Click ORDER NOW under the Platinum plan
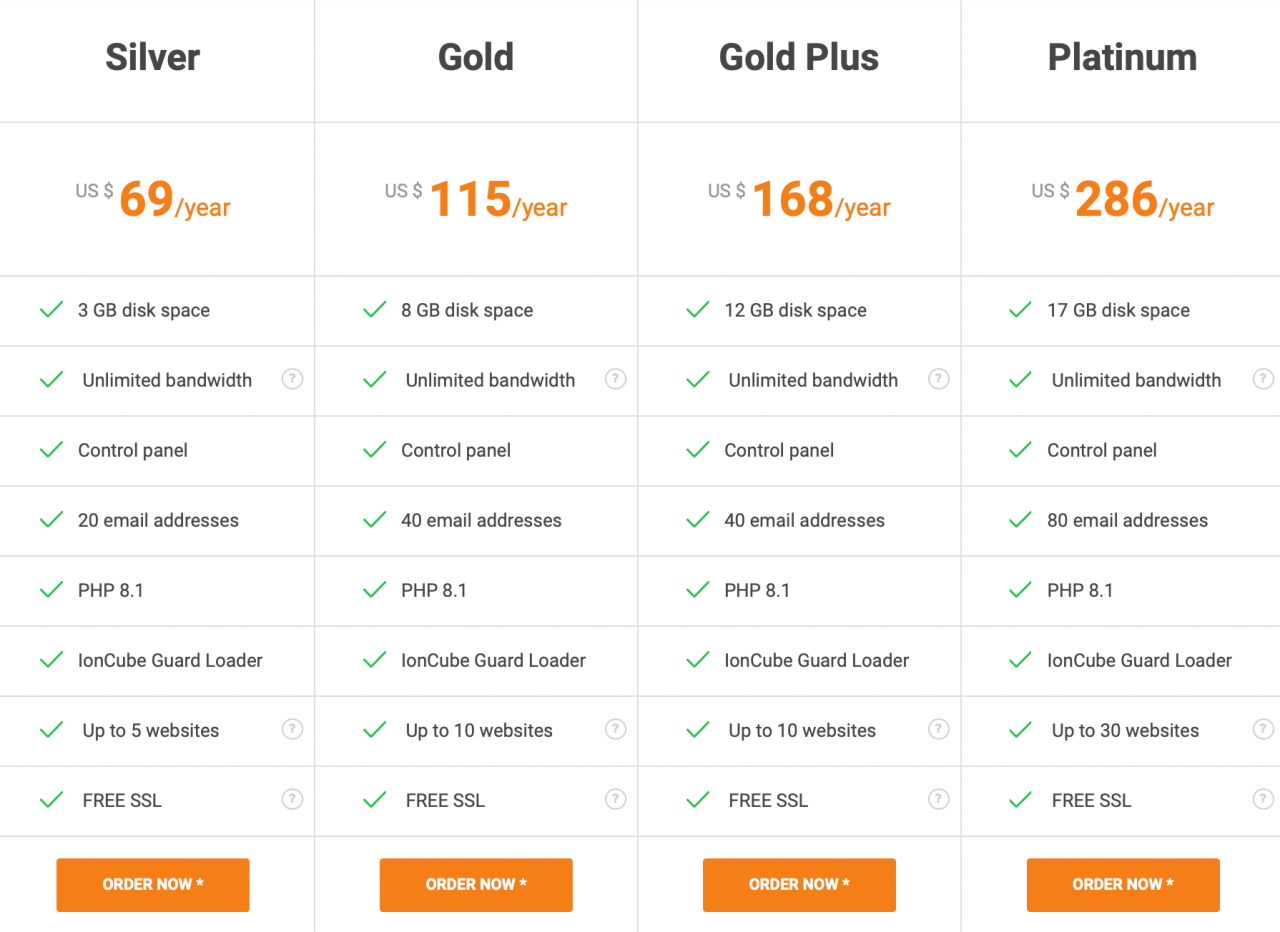This screenshot has width=1280, height=932. point(1122,884)
